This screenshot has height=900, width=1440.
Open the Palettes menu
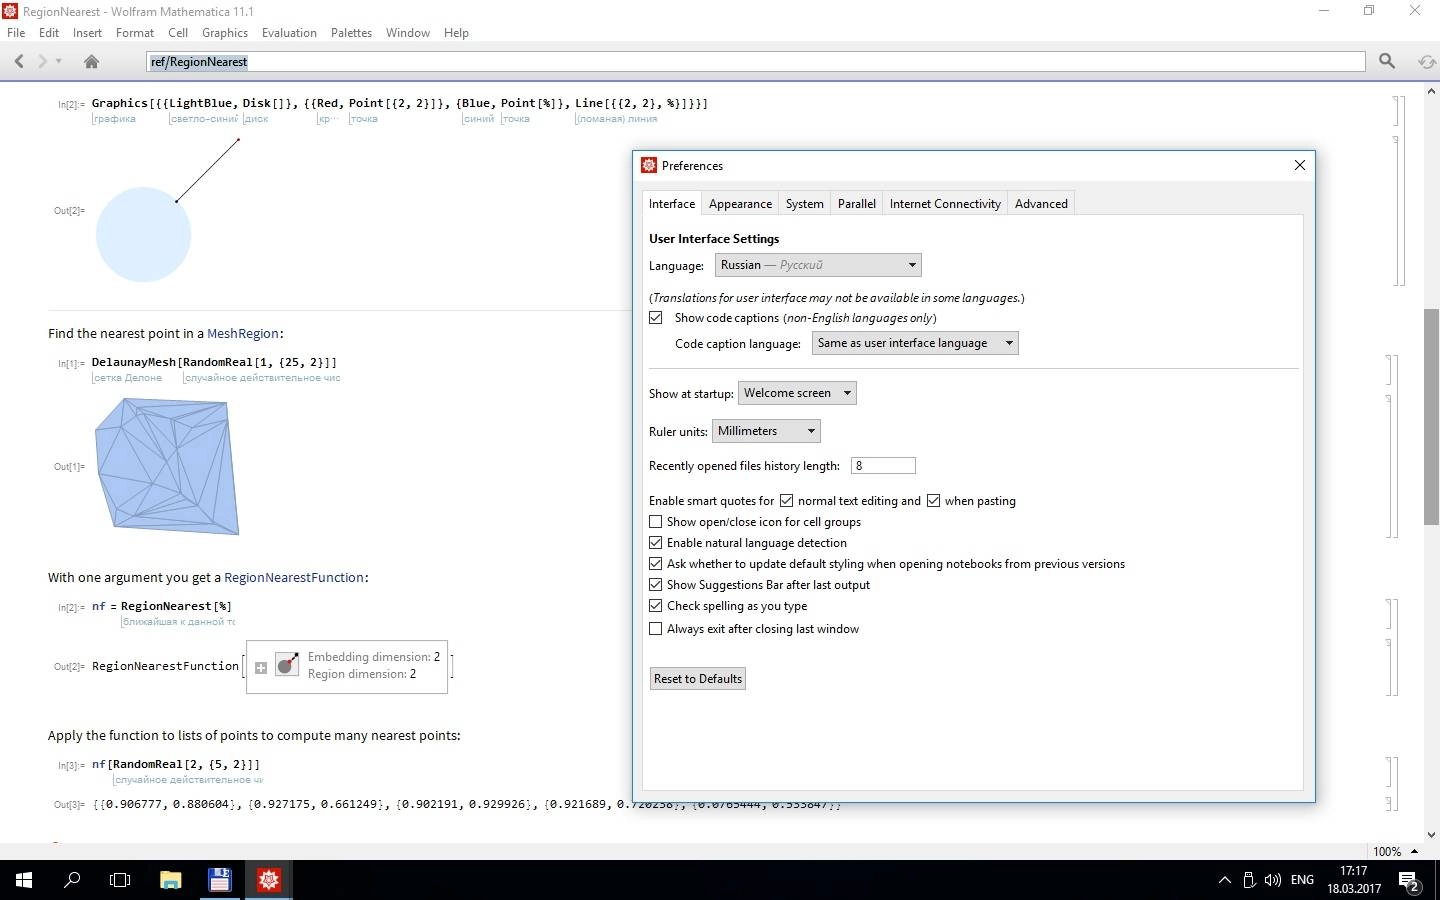pos(351,32)
